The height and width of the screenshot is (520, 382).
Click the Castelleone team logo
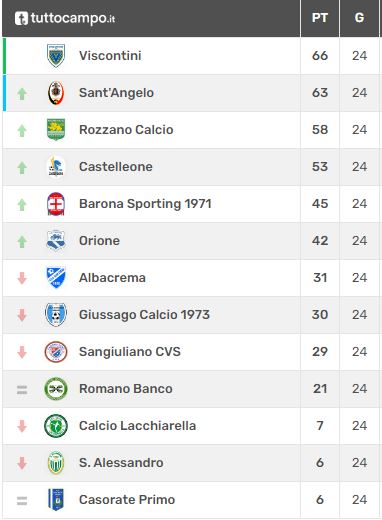pyautogui.click(x=56, y=166)
